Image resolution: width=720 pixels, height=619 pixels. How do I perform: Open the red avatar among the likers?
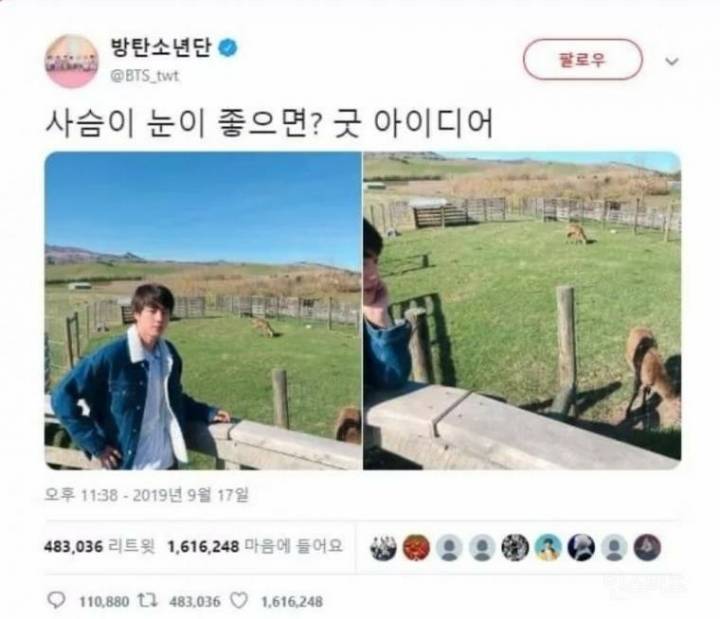pos(416,547)
